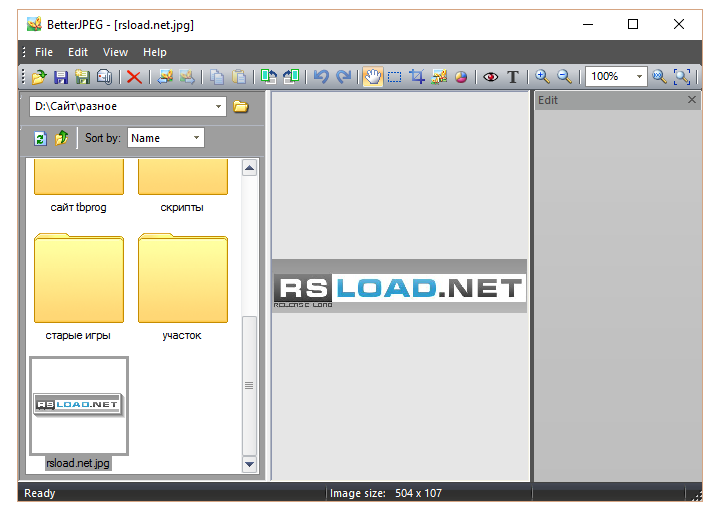This screenshot has height=522, width=725.
Task: Click the scroll up arrow in file browser
Action: (x=249, y=168)
